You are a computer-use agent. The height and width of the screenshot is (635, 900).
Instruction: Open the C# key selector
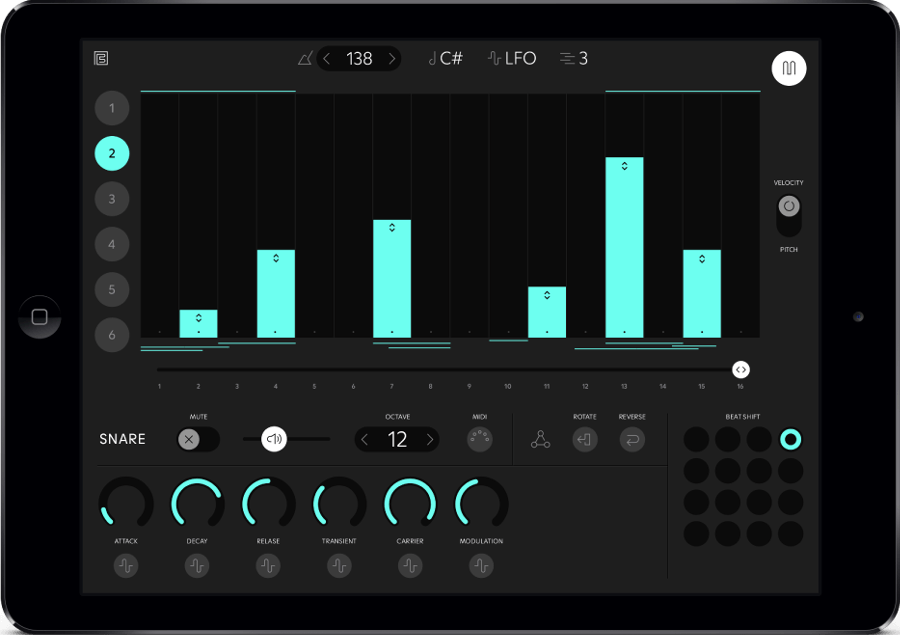point(445,59)
